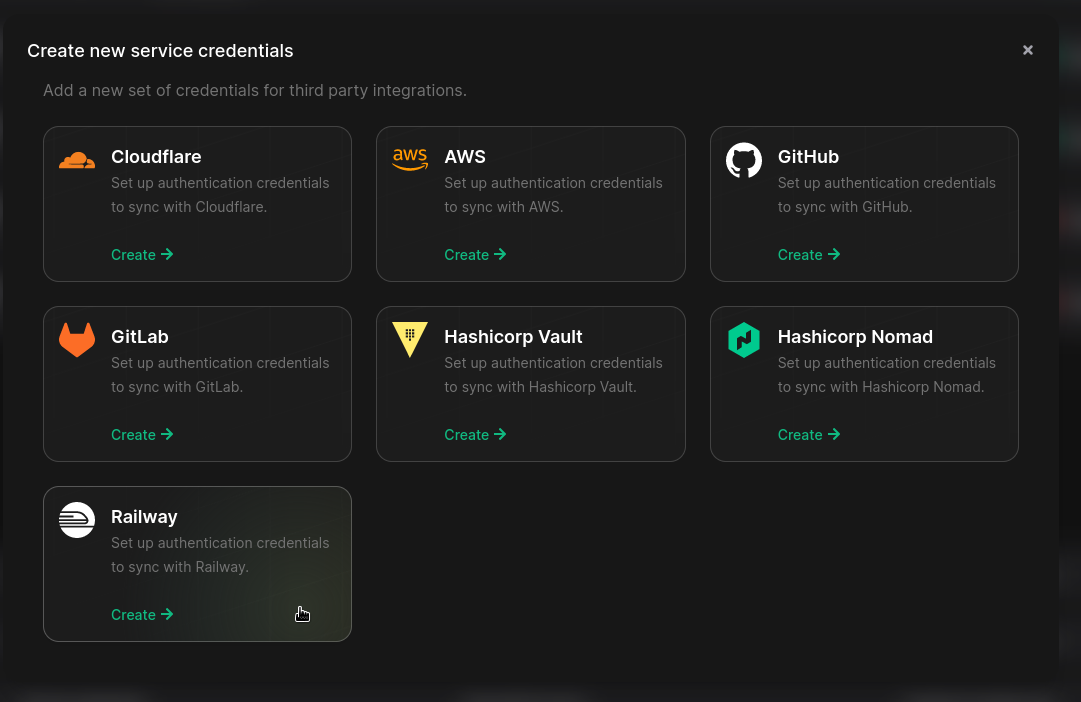This screenshot has width=1081, height=702.
Task: Select the Hashicorp Vault integration card
Action: 530,383
